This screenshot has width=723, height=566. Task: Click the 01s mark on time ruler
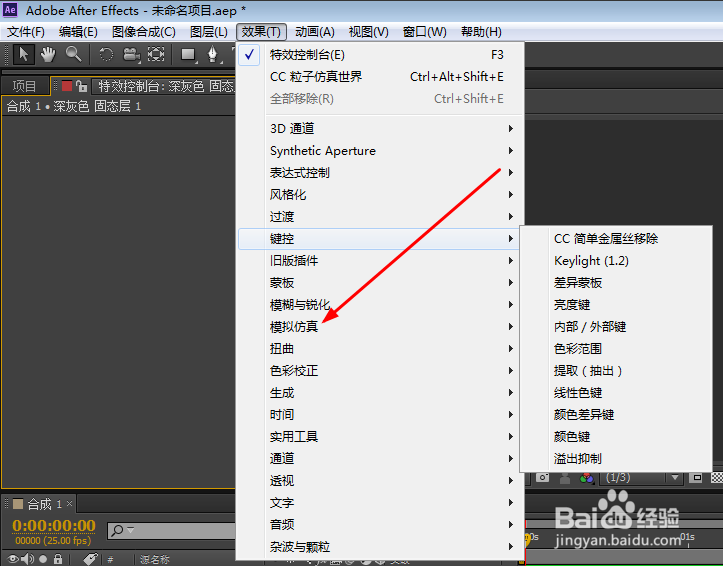click(x=687, y=537)
